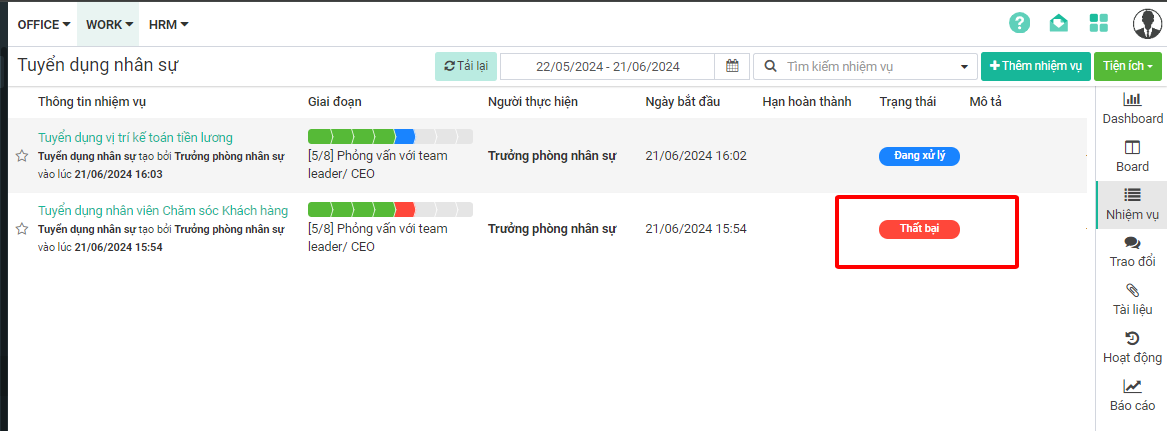Click the user profile avatar
This screenshot has height=431, width=1167.
(x=1146, y=23)
